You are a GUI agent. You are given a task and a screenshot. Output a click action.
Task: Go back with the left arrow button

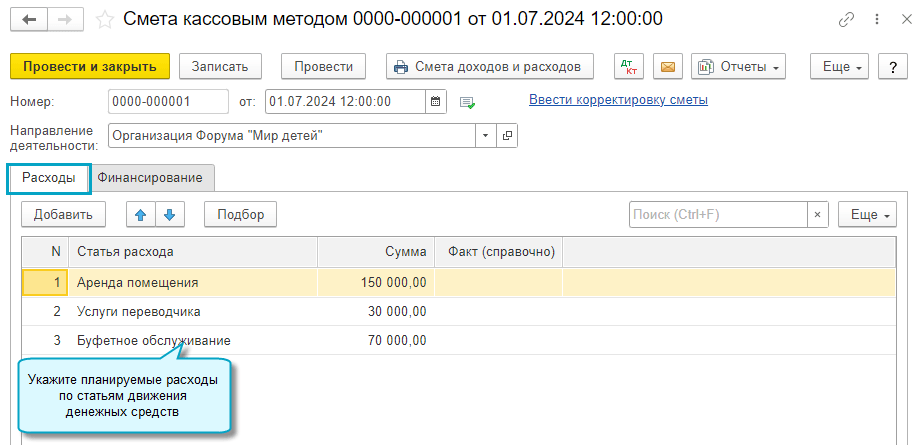(29, 20)
